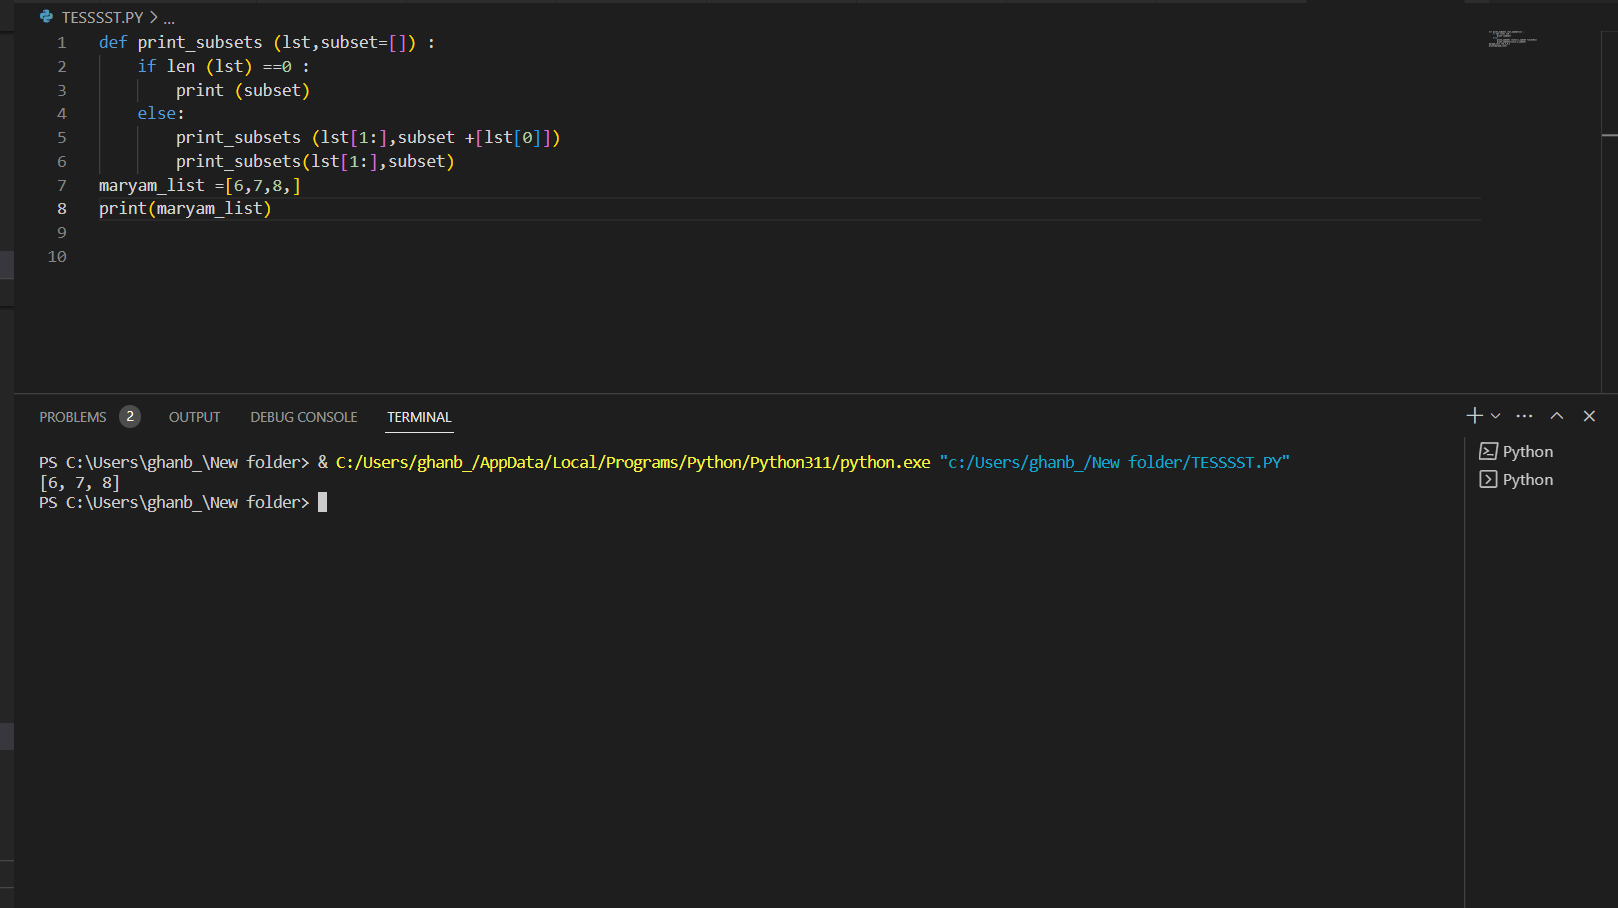Click the 'if len (lst) ==0 :' line

coord(223,67)
